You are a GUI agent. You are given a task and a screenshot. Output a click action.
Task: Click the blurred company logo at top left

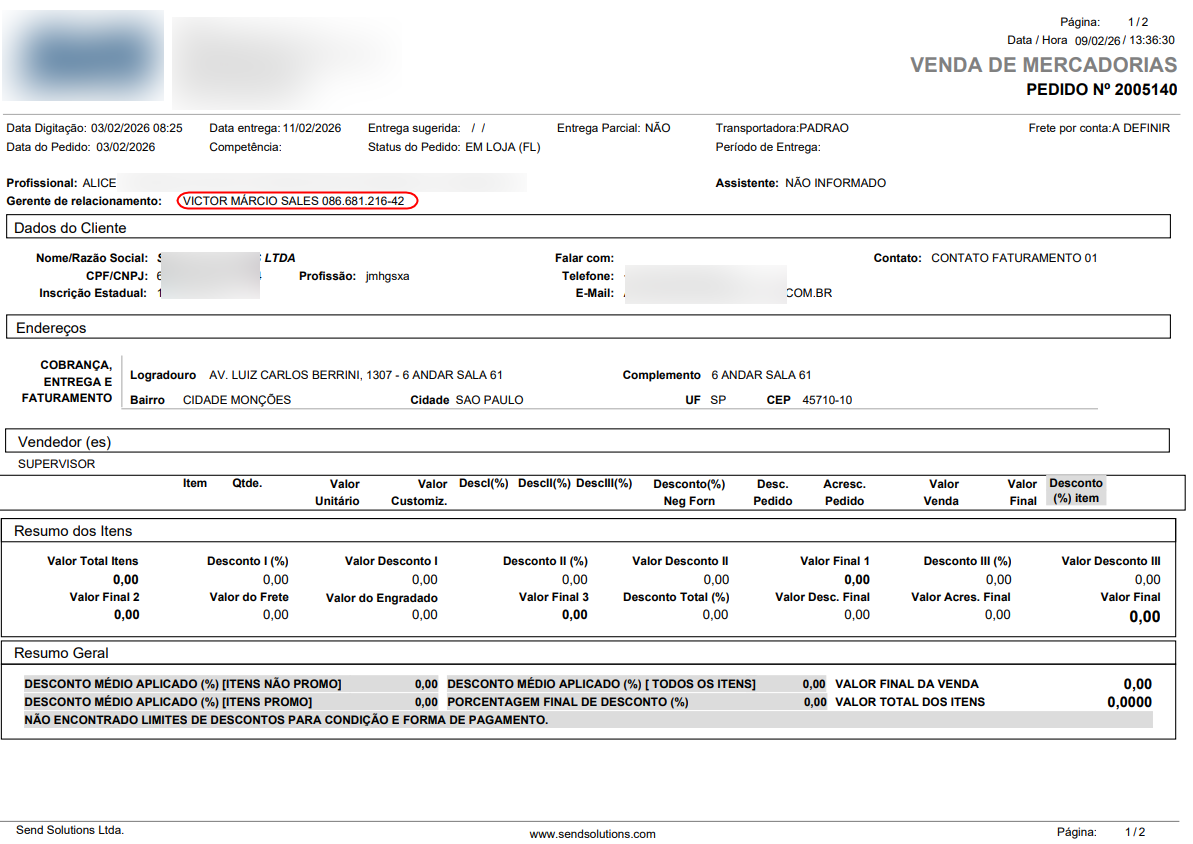(83, 55)
